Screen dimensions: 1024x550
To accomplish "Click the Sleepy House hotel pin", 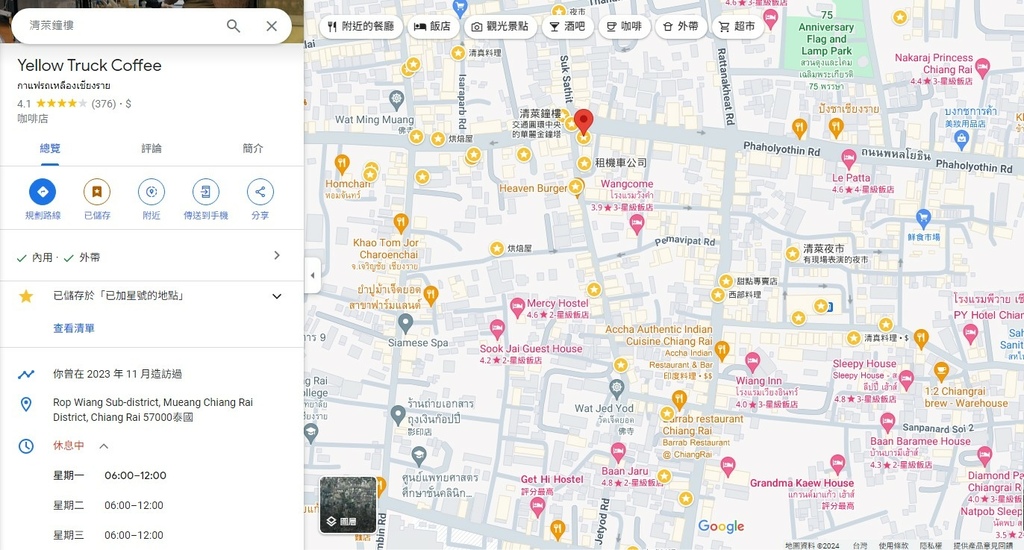I will tap(906, 380).
